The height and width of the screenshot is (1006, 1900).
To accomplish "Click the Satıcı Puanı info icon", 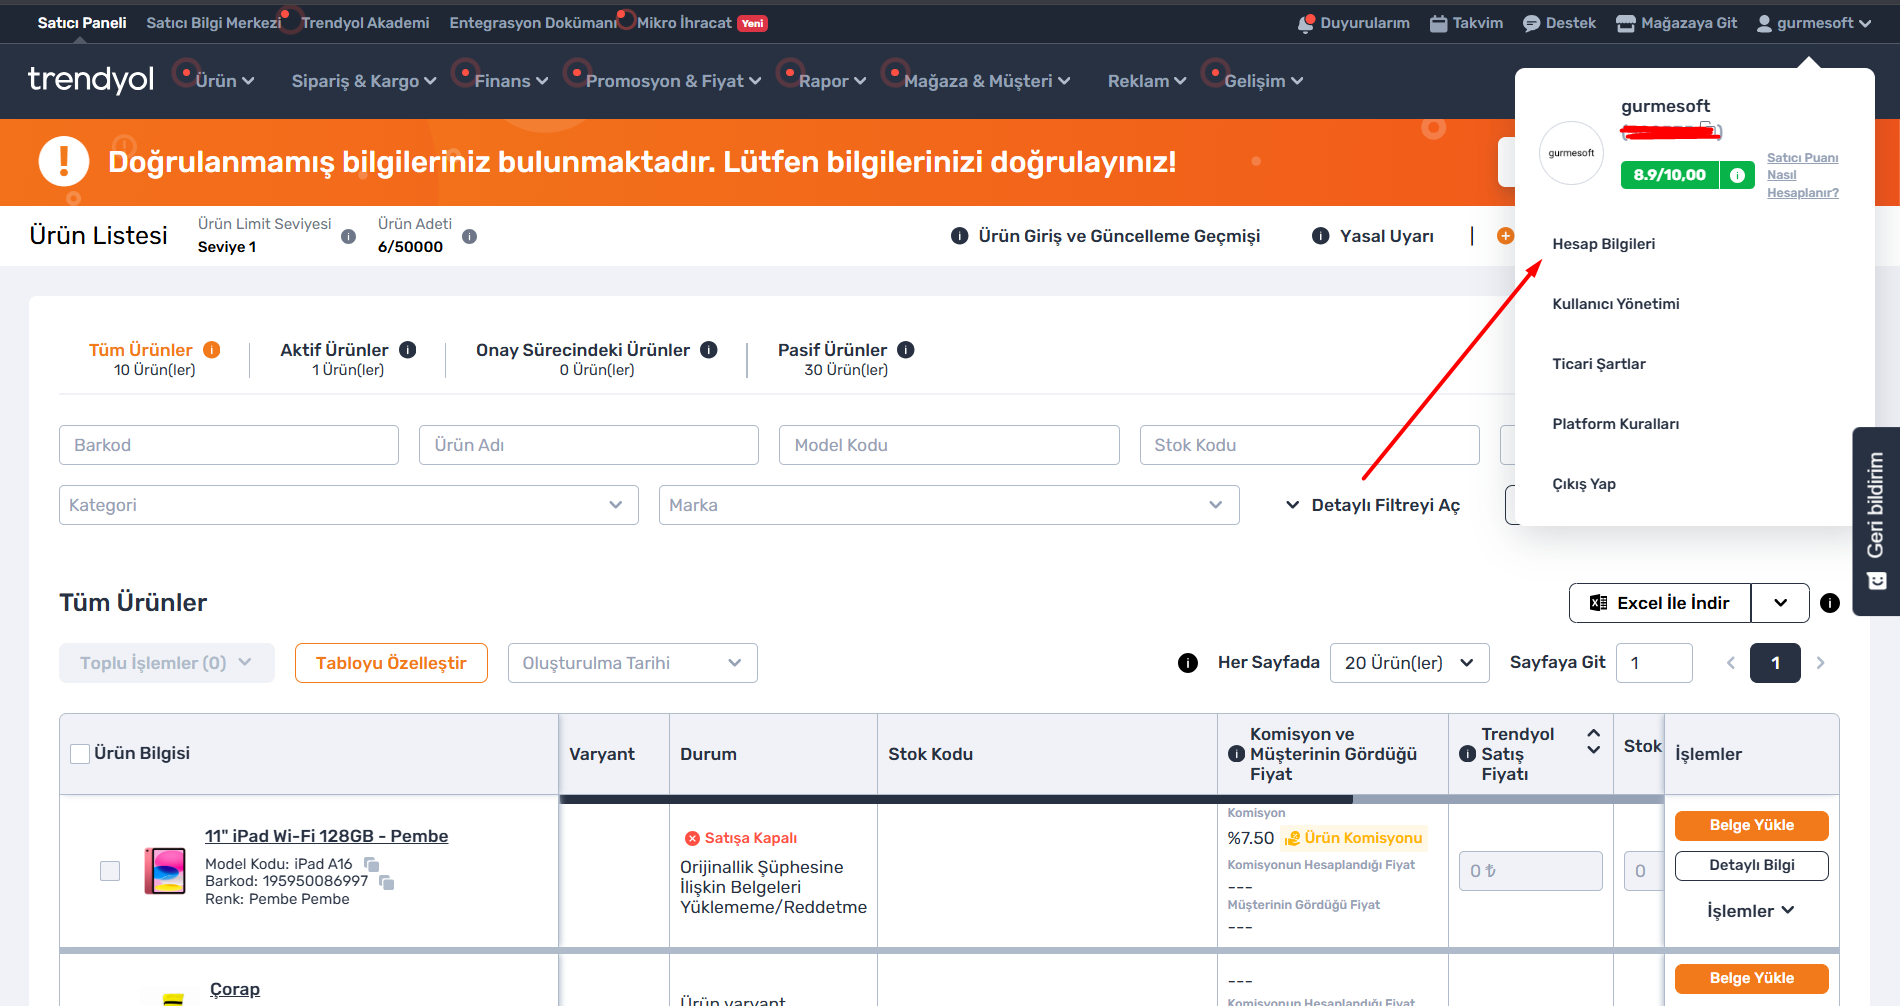I will coord(1737,175).
